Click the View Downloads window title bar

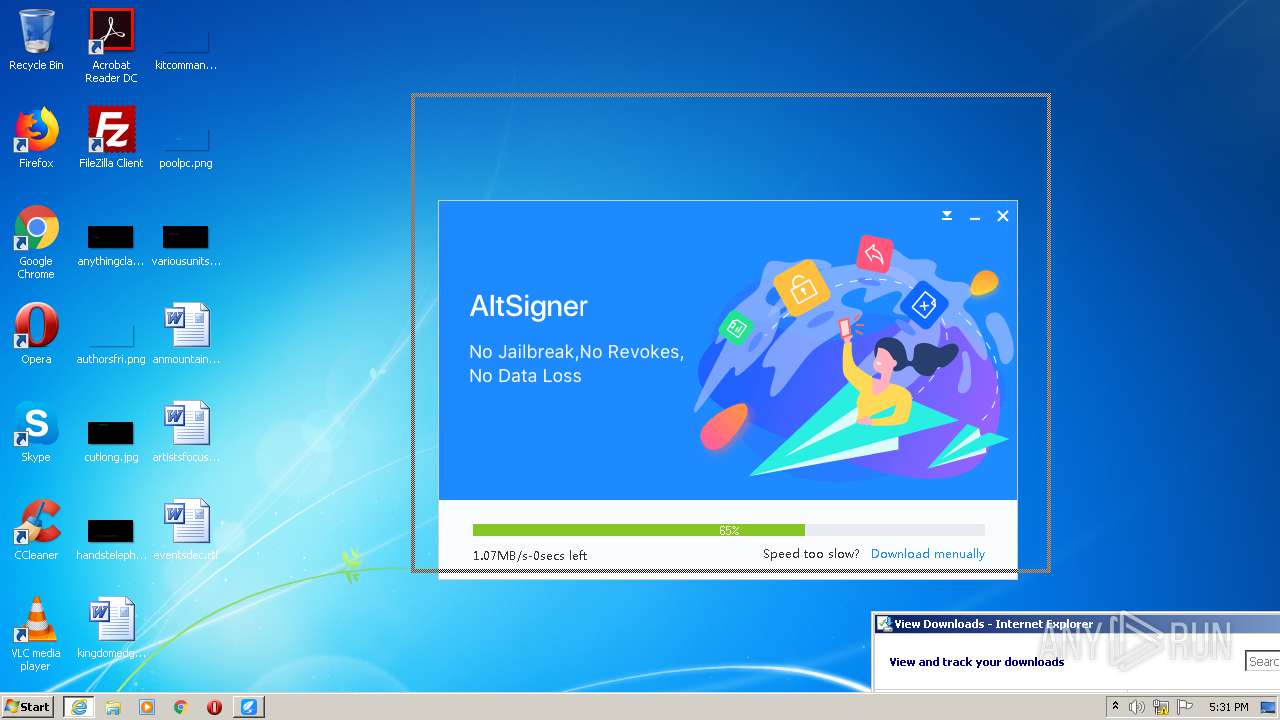(x=1076, y=624)
